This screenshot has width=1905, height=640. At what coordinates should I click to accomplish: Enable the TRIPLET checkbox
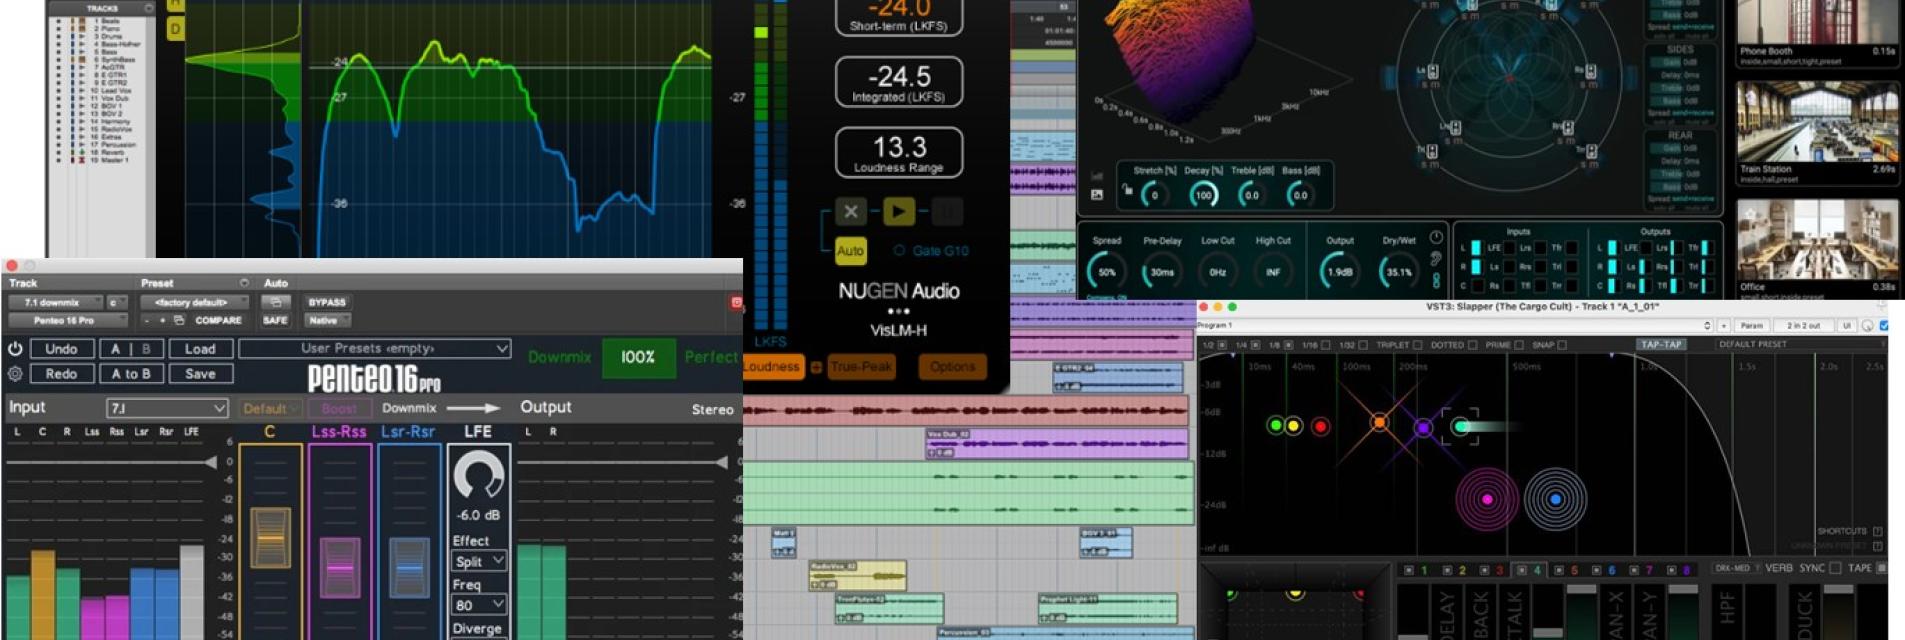click(1417, 345)
